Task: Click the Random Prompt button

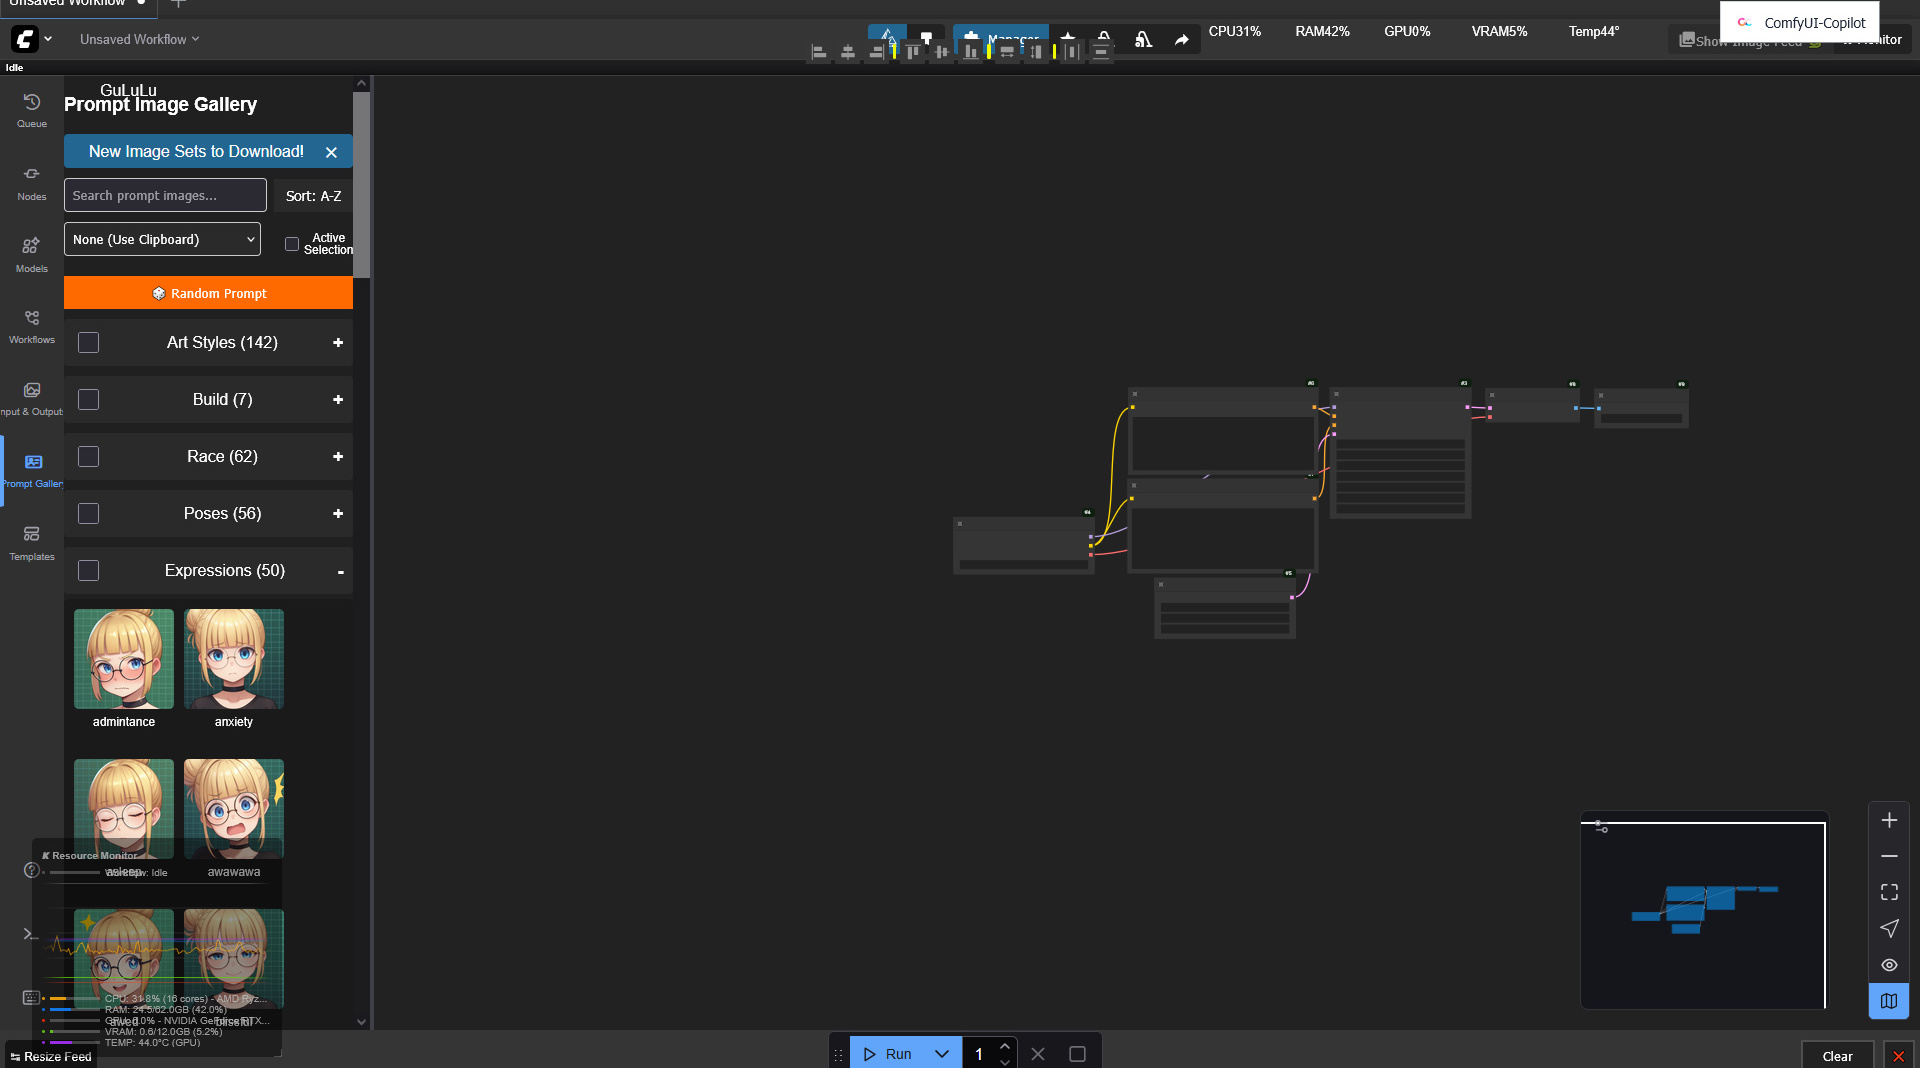Action: [x=209, y=293]
